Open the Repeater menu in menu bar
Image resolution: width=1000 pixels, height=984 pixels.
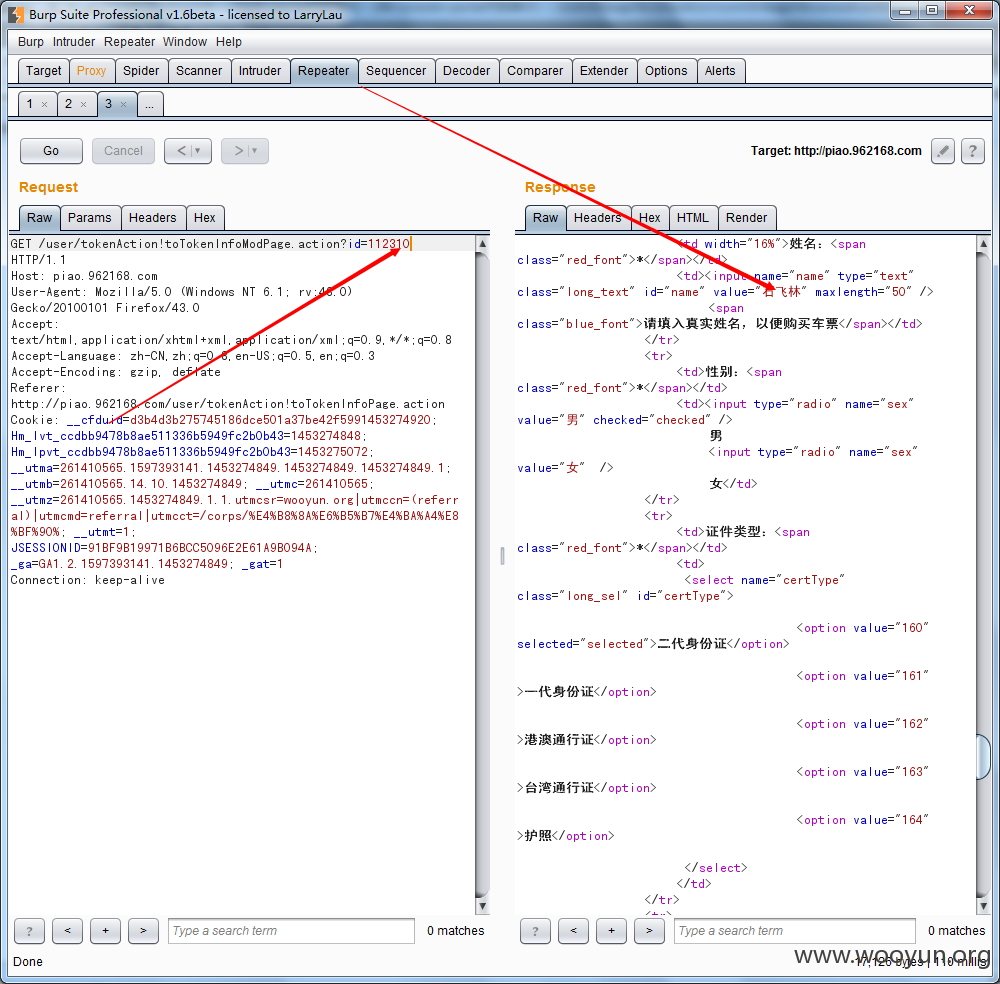pyautogui.click(x=129, y=41)
